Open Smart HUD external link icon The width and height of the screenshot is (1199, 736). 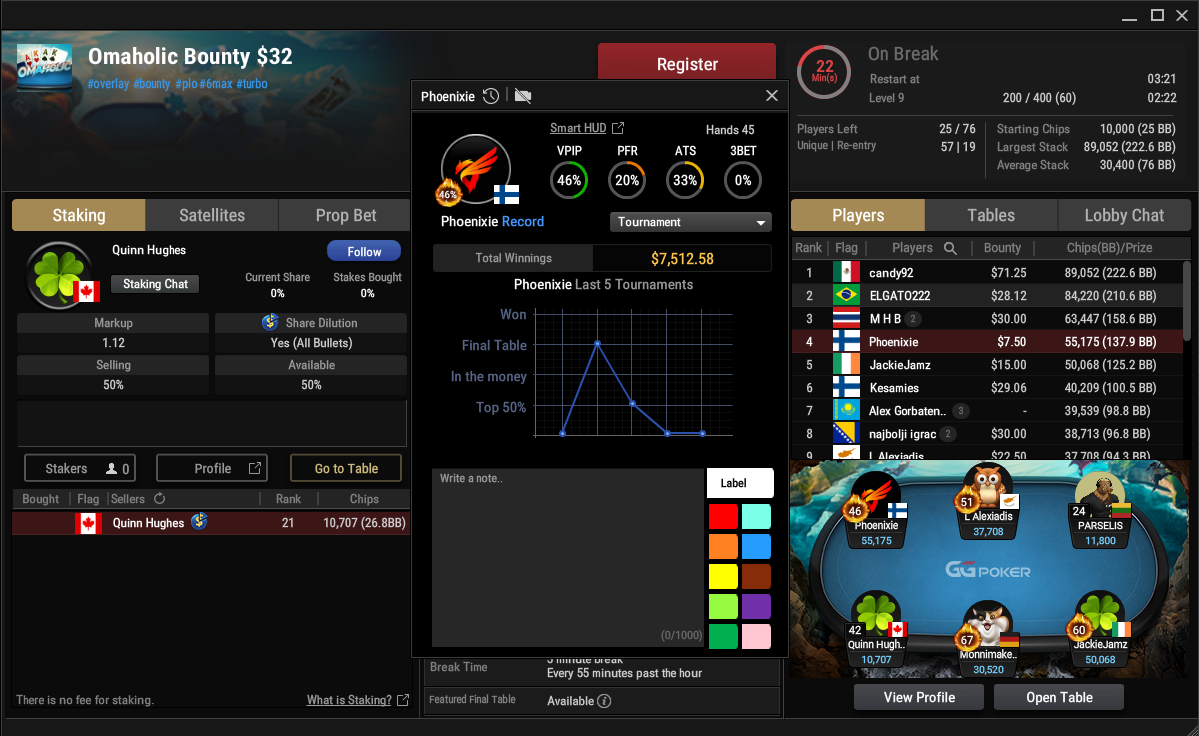coord(618,128)
